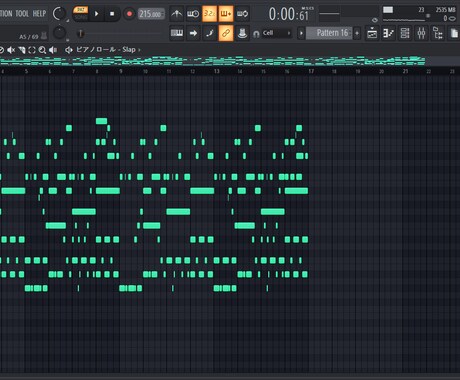The image size is (460, 380).
Task: Disable blend recording overdub
Action: [226, 14]
